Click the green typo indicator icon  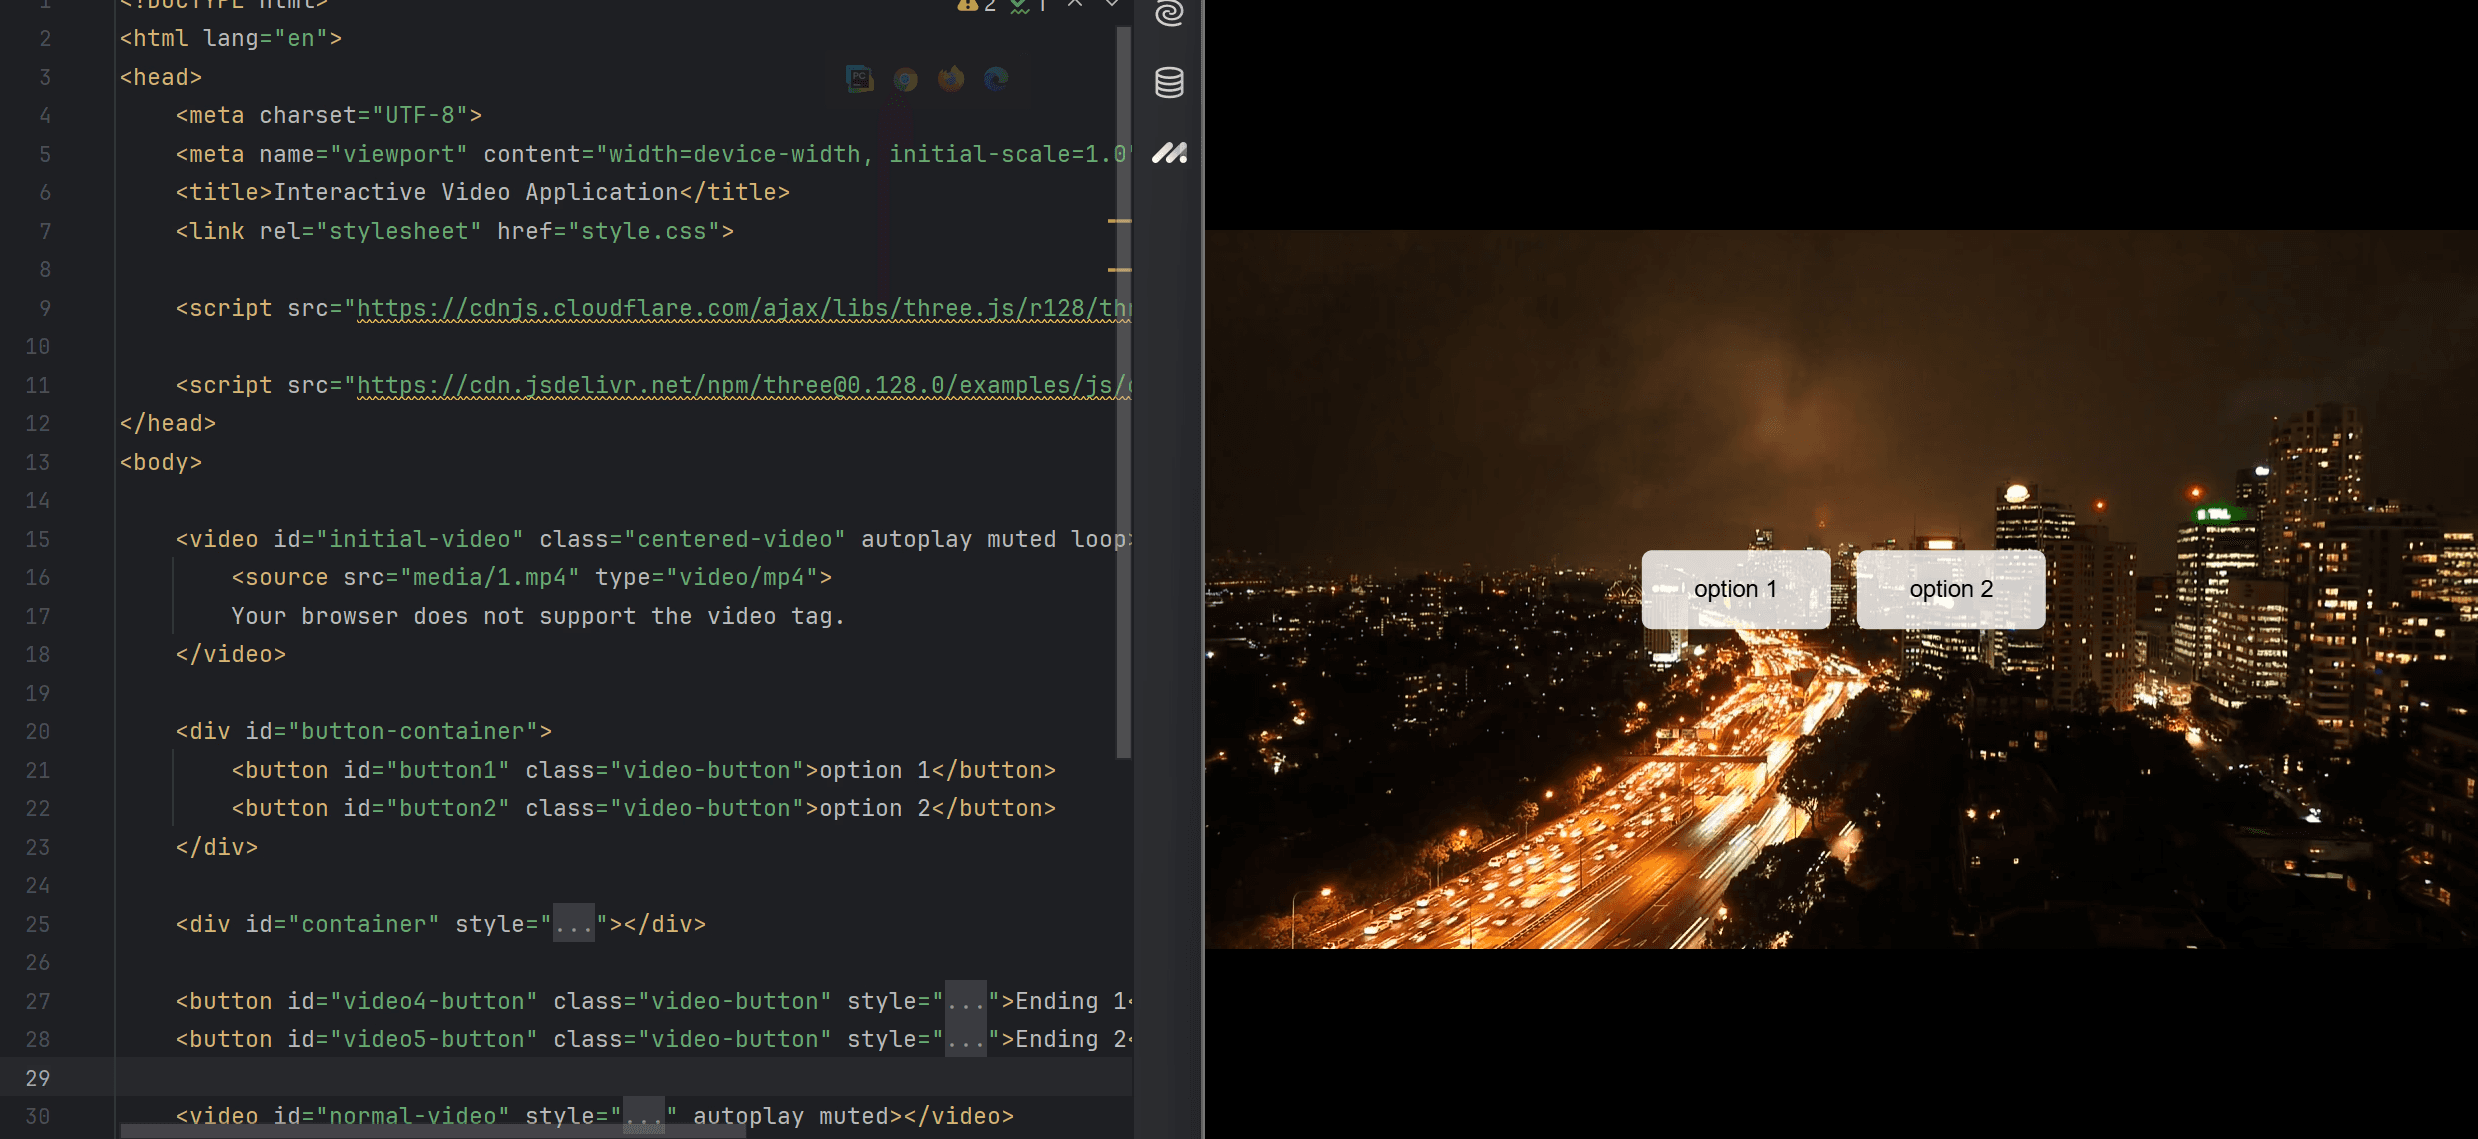pyautogui.click(x=1019, y=6)
